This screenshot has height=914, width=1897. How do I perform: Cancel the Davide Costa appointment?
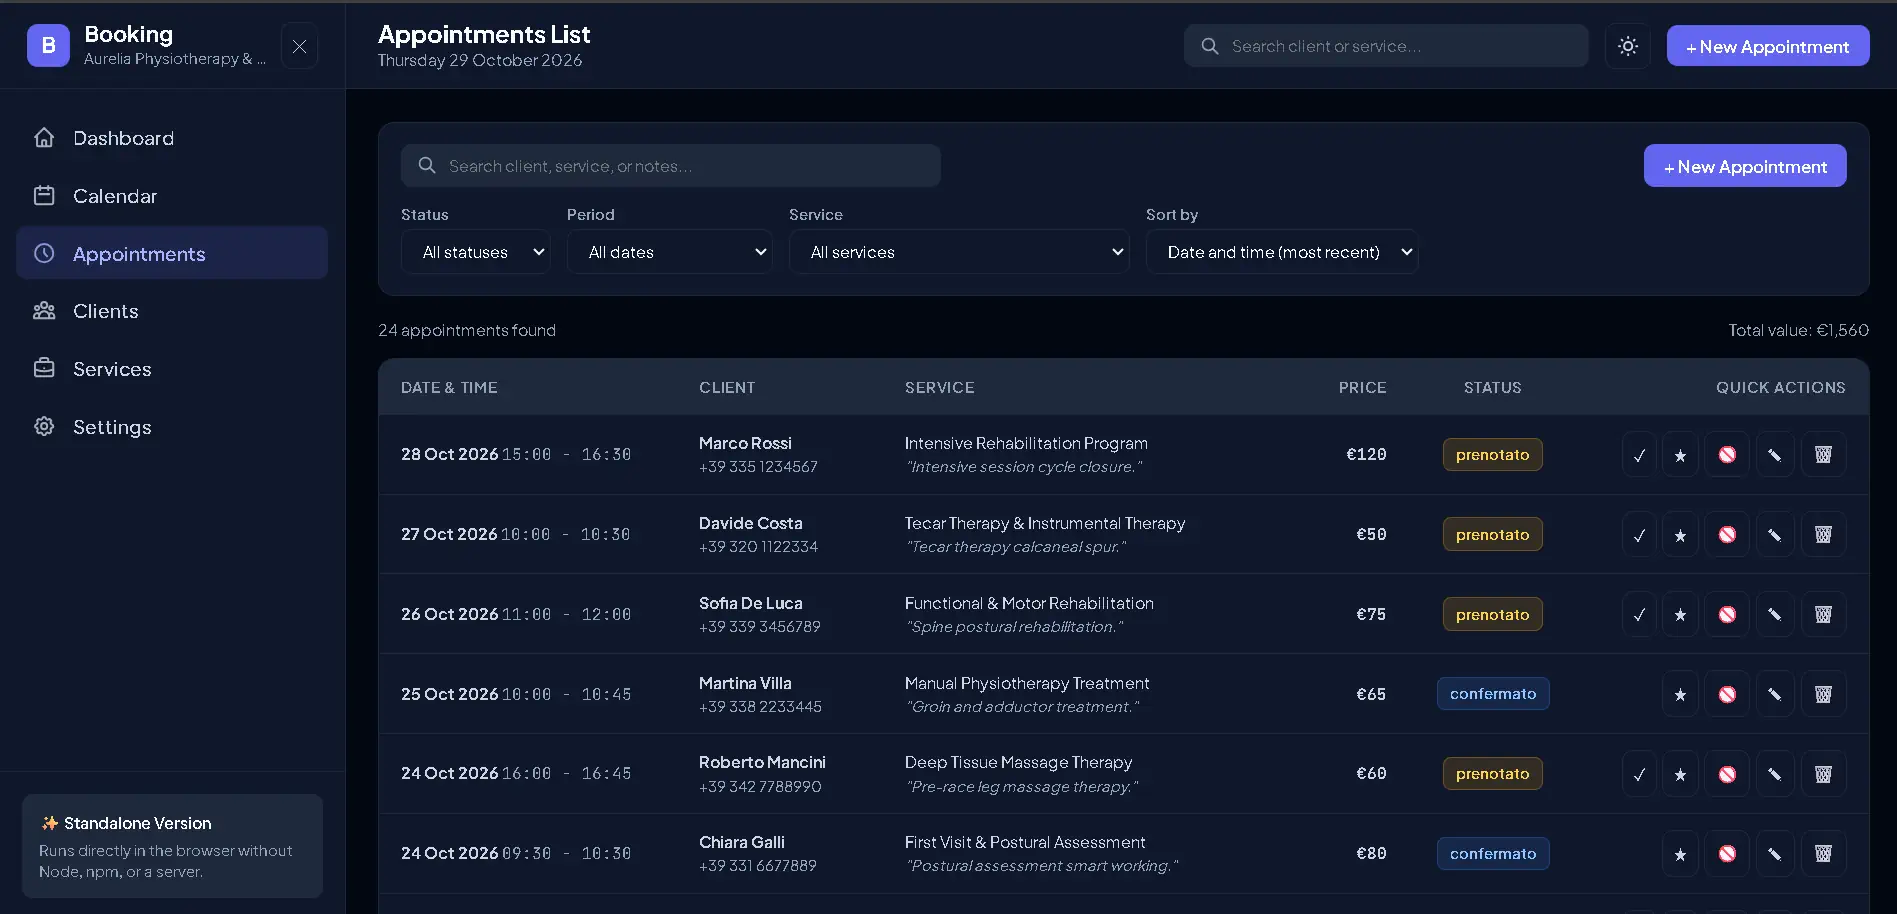tap(1727, 535)
